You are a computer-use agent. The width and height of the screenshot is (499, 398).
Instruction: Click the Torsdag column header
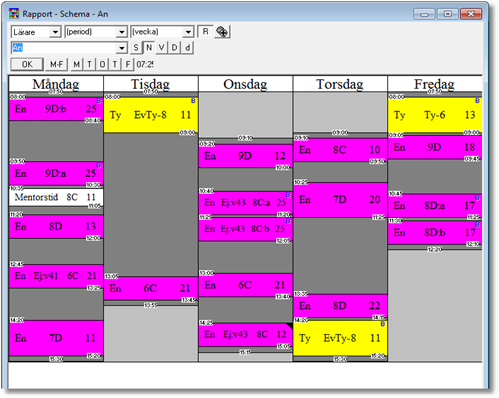click(x=340, y=84)
